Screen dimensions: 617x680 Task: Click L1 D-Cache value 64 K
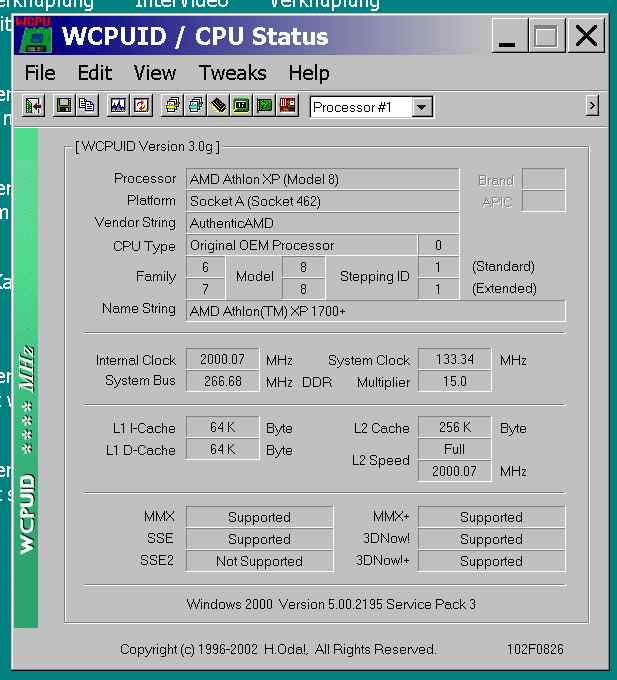click(x=222, y=449)
